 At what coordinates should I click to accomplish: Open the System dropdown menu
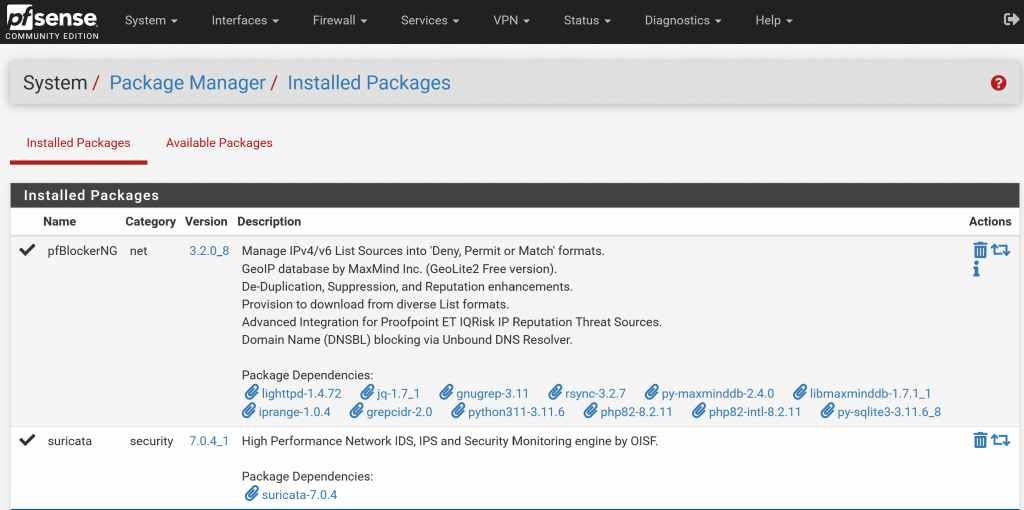coord(151,20)
